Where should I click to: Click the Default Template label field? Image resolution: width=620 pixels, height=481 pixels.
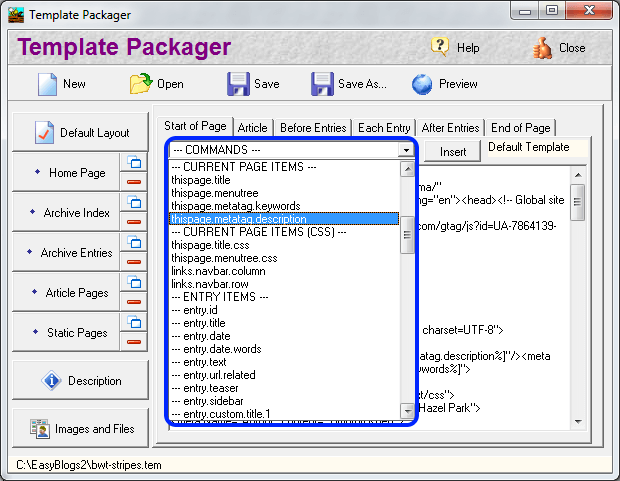click(538, 148)
